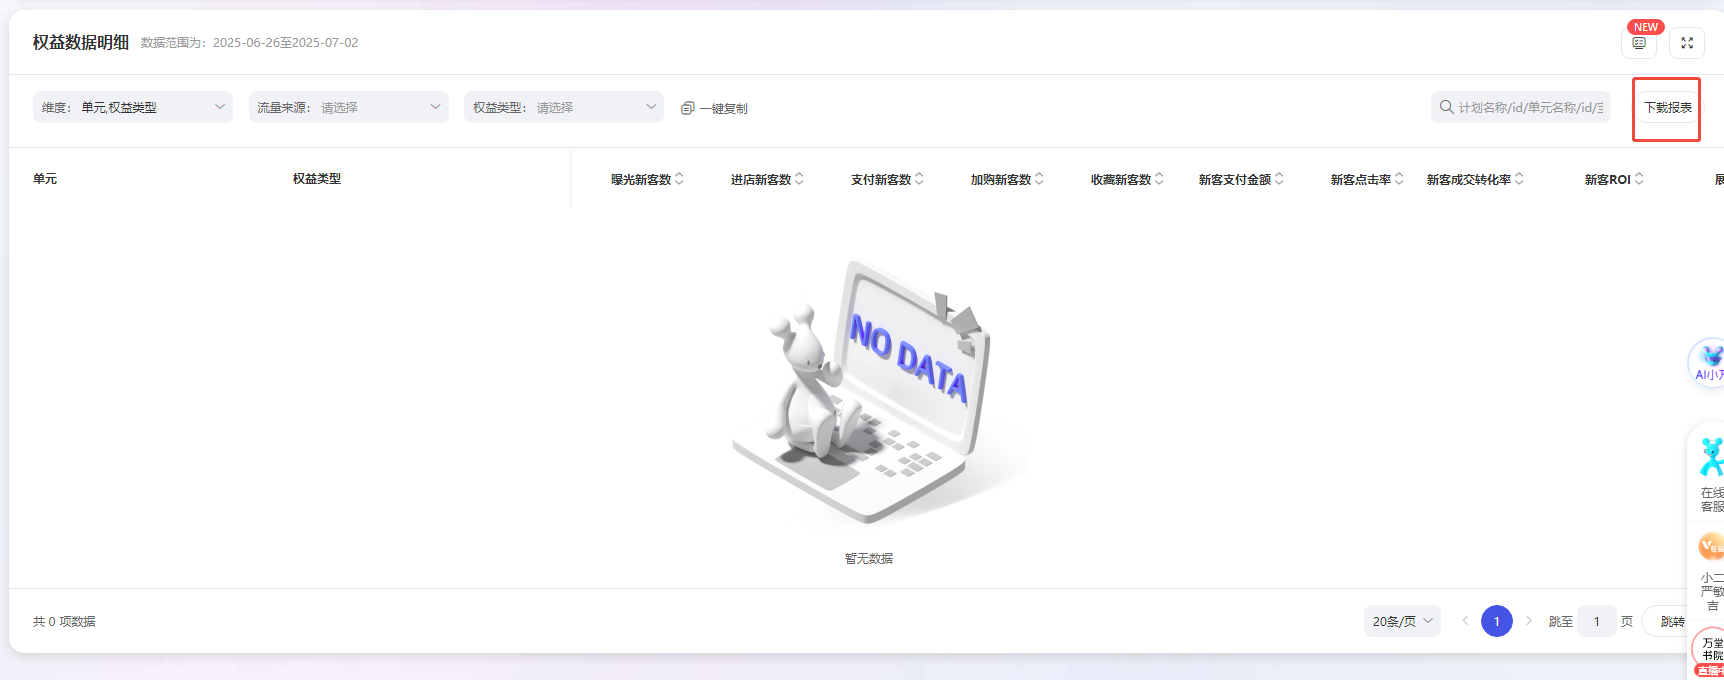Select page 1 in pagination
This screenshot has width=1724, height=680.
click(x=1496, y=621)
